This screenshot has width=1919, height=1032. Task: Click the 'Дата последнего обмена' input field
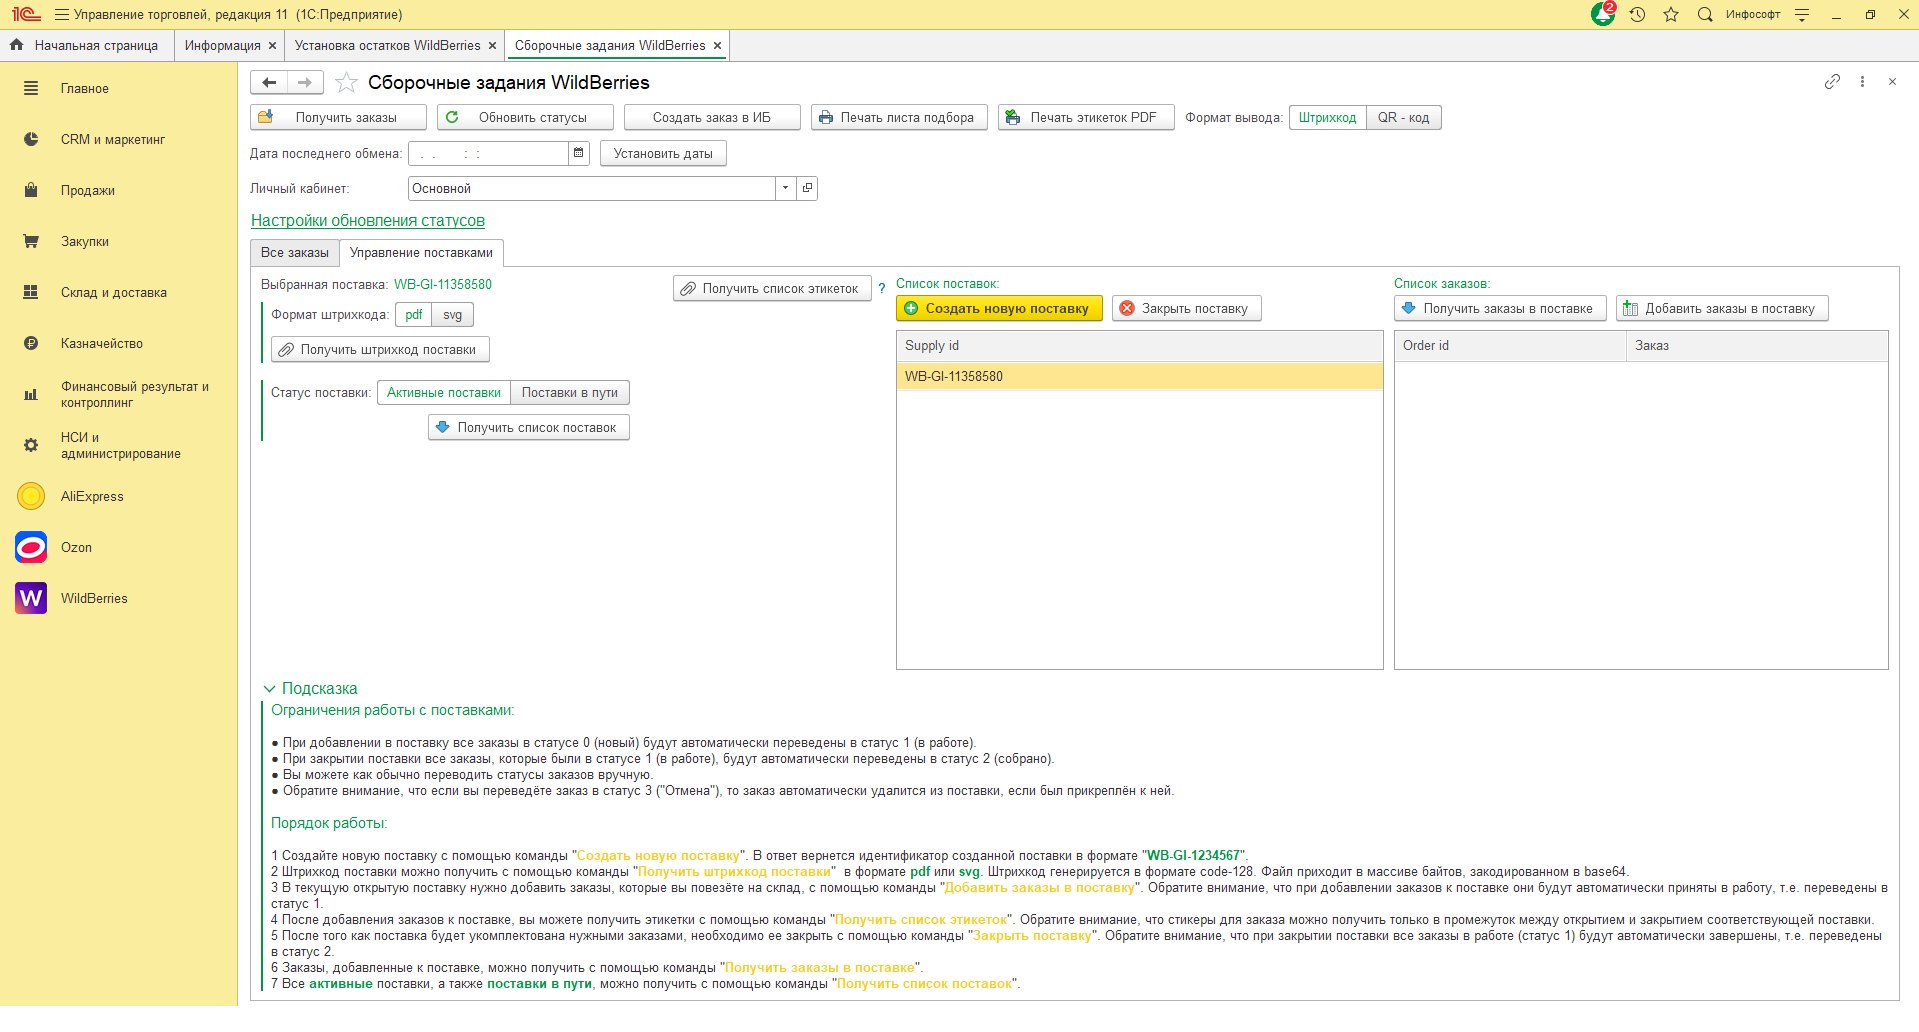click(x=488, y=153)
